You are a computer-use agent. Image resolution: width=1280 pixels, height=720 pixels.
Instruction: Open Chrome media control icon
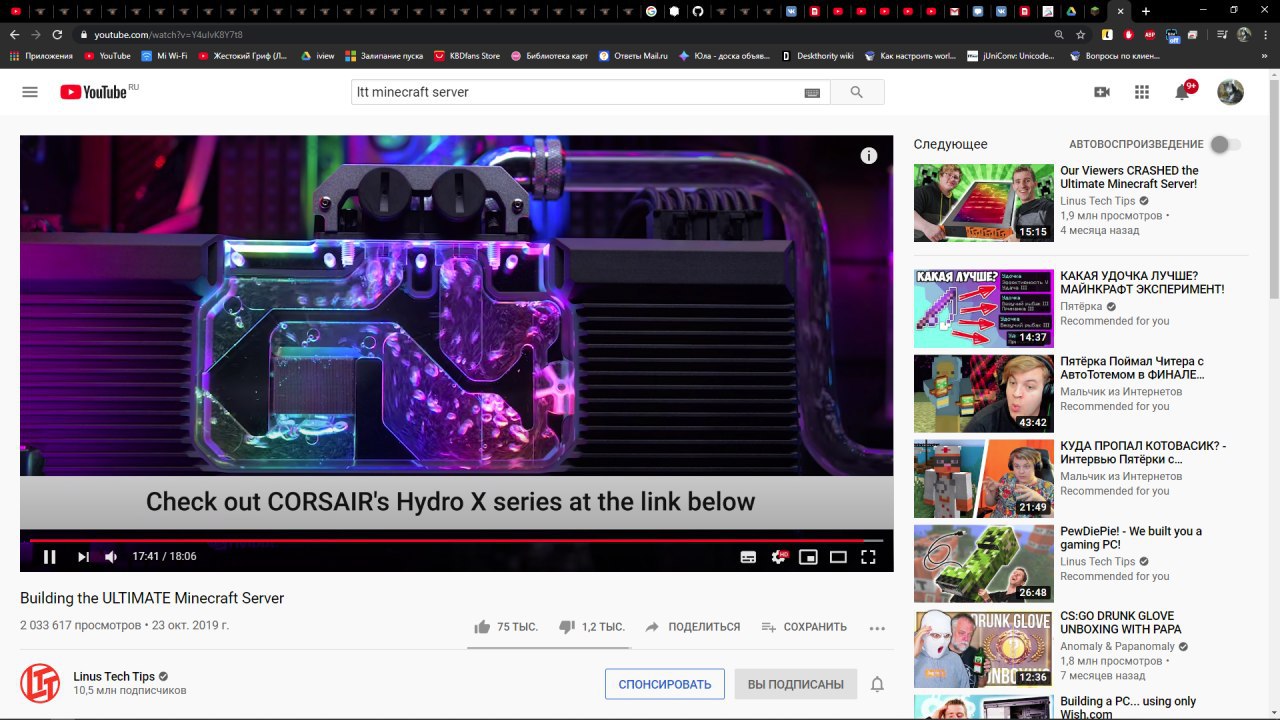pyautogui.click(x=1222, y=34)
